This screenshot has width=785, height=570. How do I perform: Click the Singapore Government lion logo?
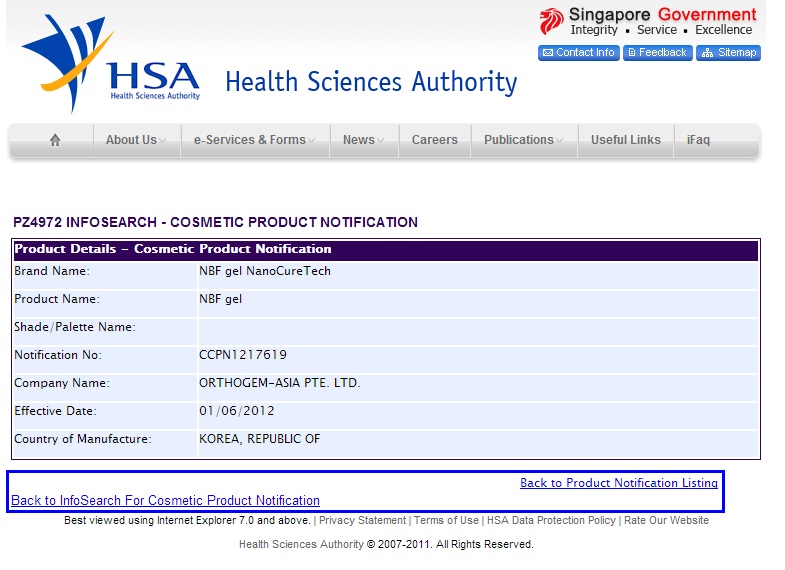pyautogui.click(x=551, y=21)
